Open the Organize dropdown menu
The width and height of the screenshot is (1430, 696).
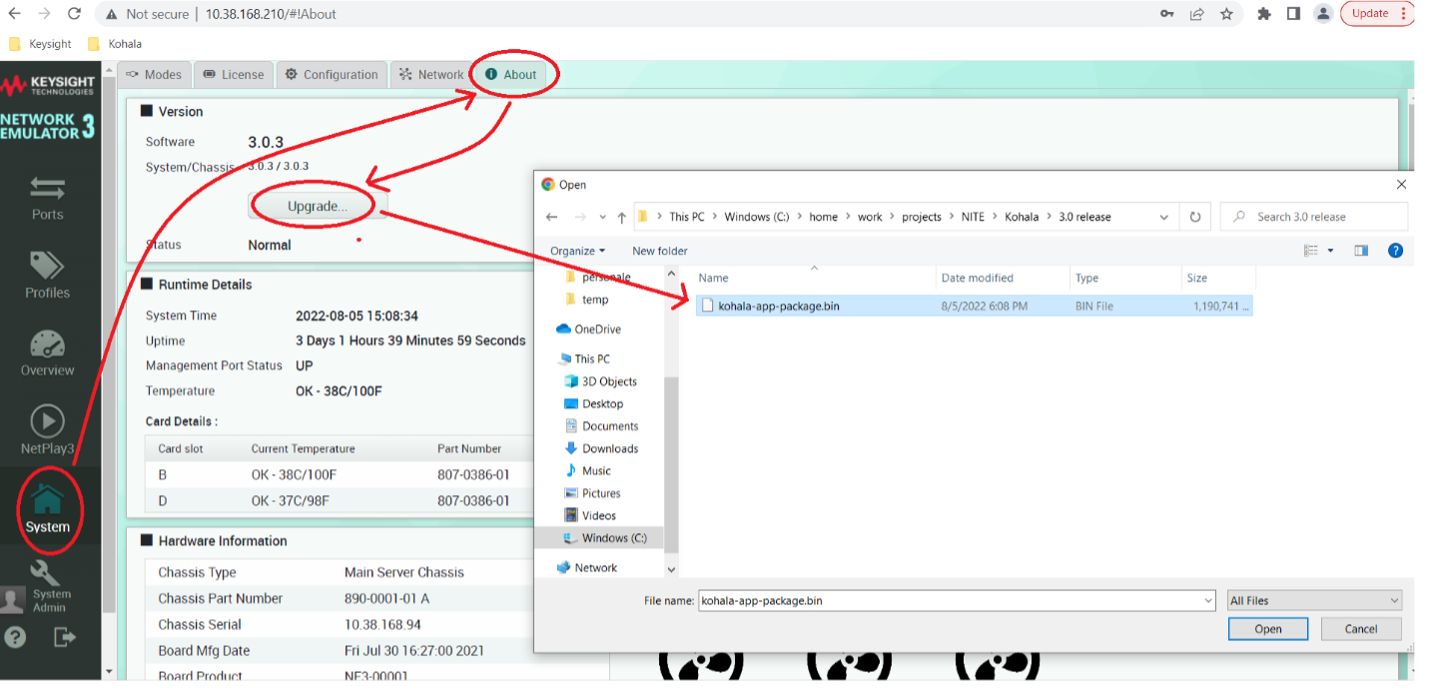pos(577,251)
